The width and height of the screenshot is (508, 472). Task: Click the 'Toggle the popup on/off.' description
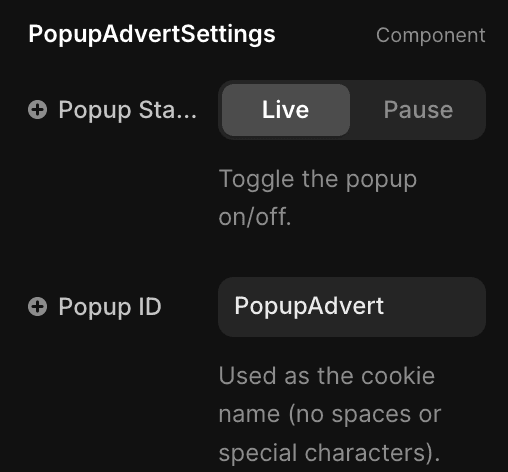coord(318,198)
